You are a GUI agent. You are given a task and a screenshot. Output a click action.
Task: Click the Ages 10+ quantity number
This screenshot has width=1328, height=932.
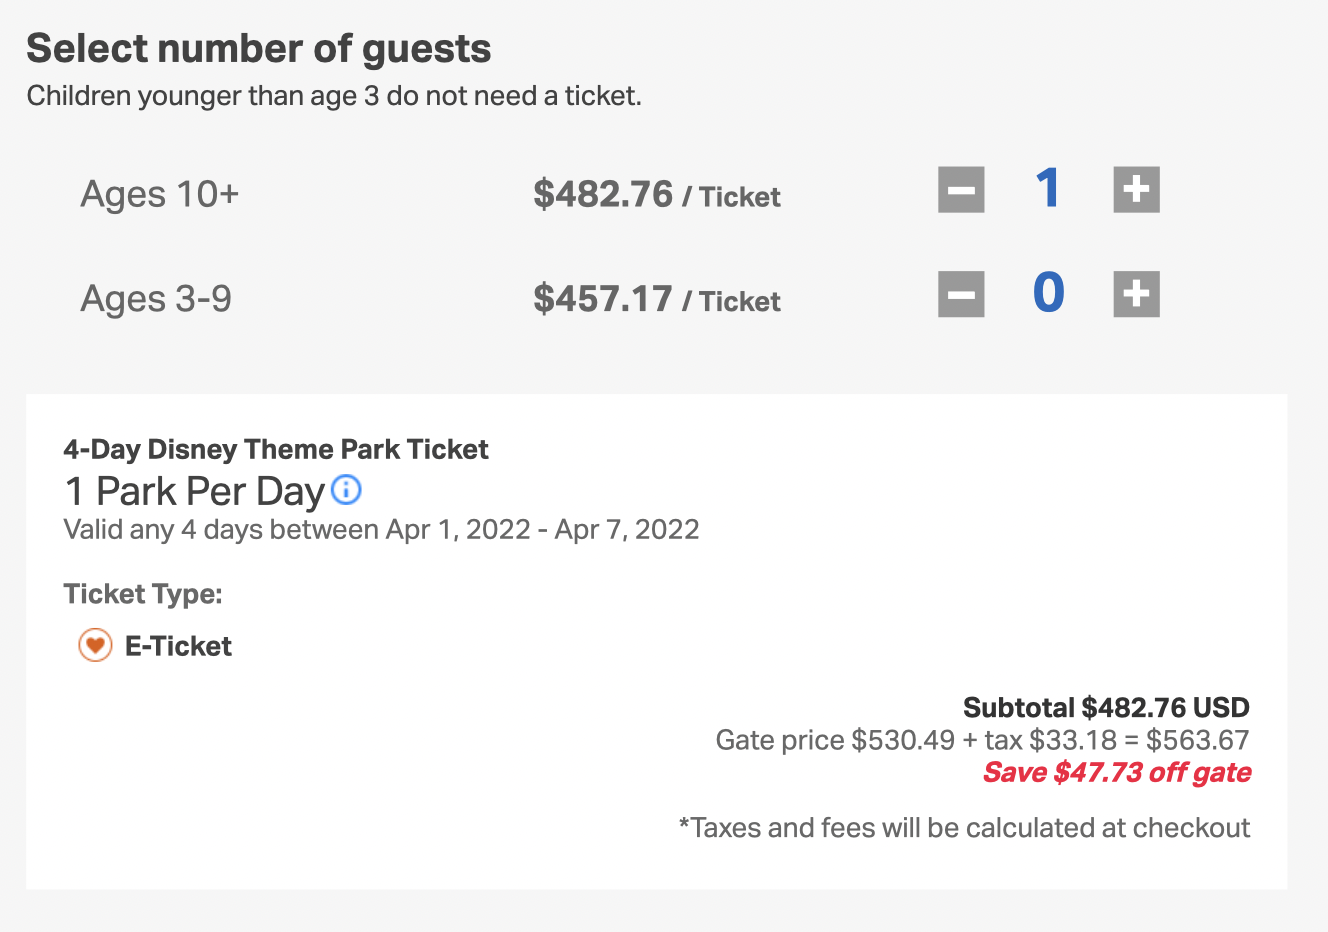click(1048, 188)
